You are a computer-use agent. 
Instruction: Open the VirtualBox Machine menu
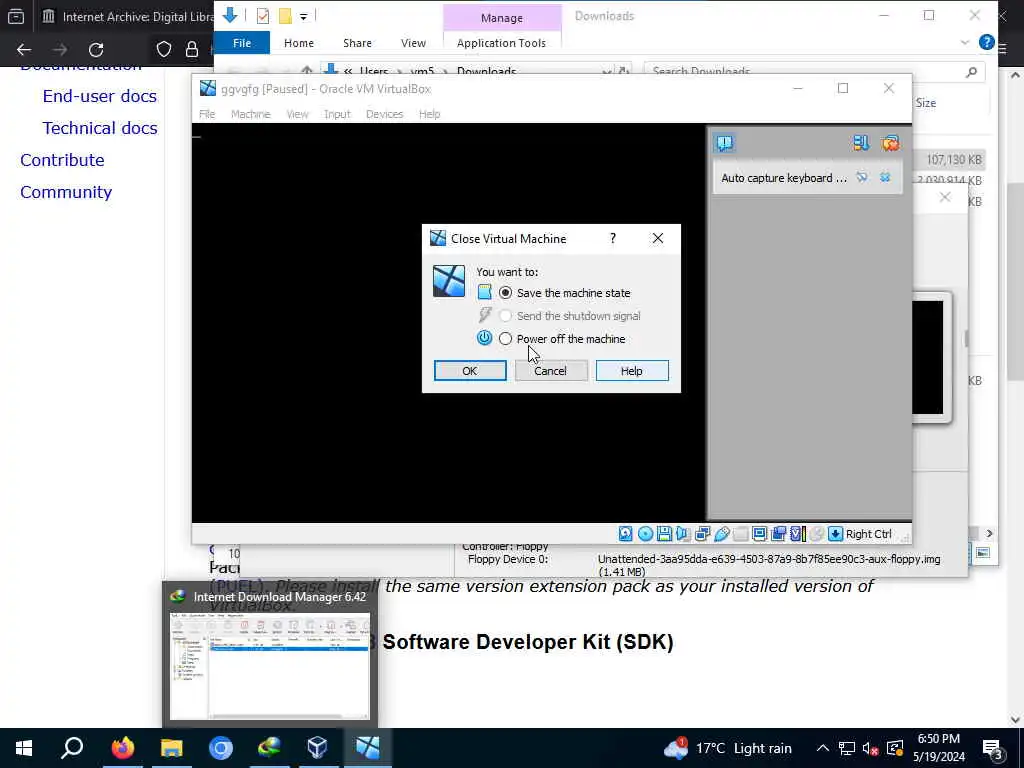tap(250, 114)
